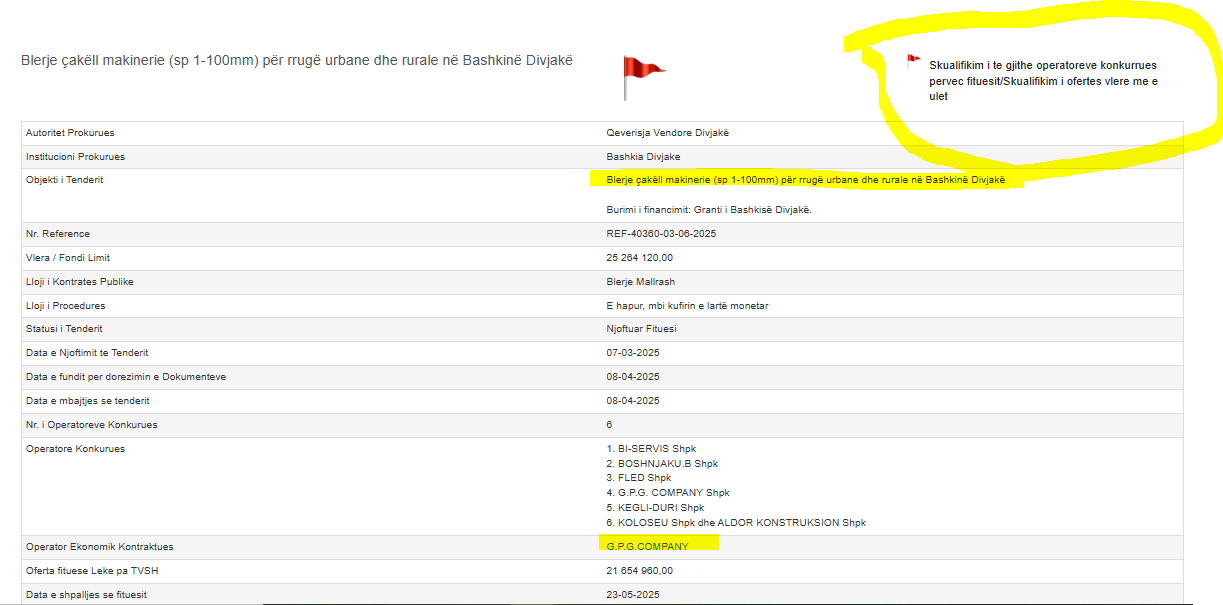
Task: Click the winning bid value 21 654 960,00
Action: coord(640,571)
